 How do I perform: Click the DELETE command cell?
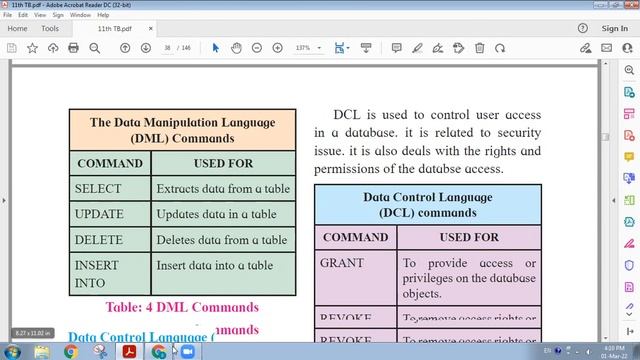(x=110, y=240)
